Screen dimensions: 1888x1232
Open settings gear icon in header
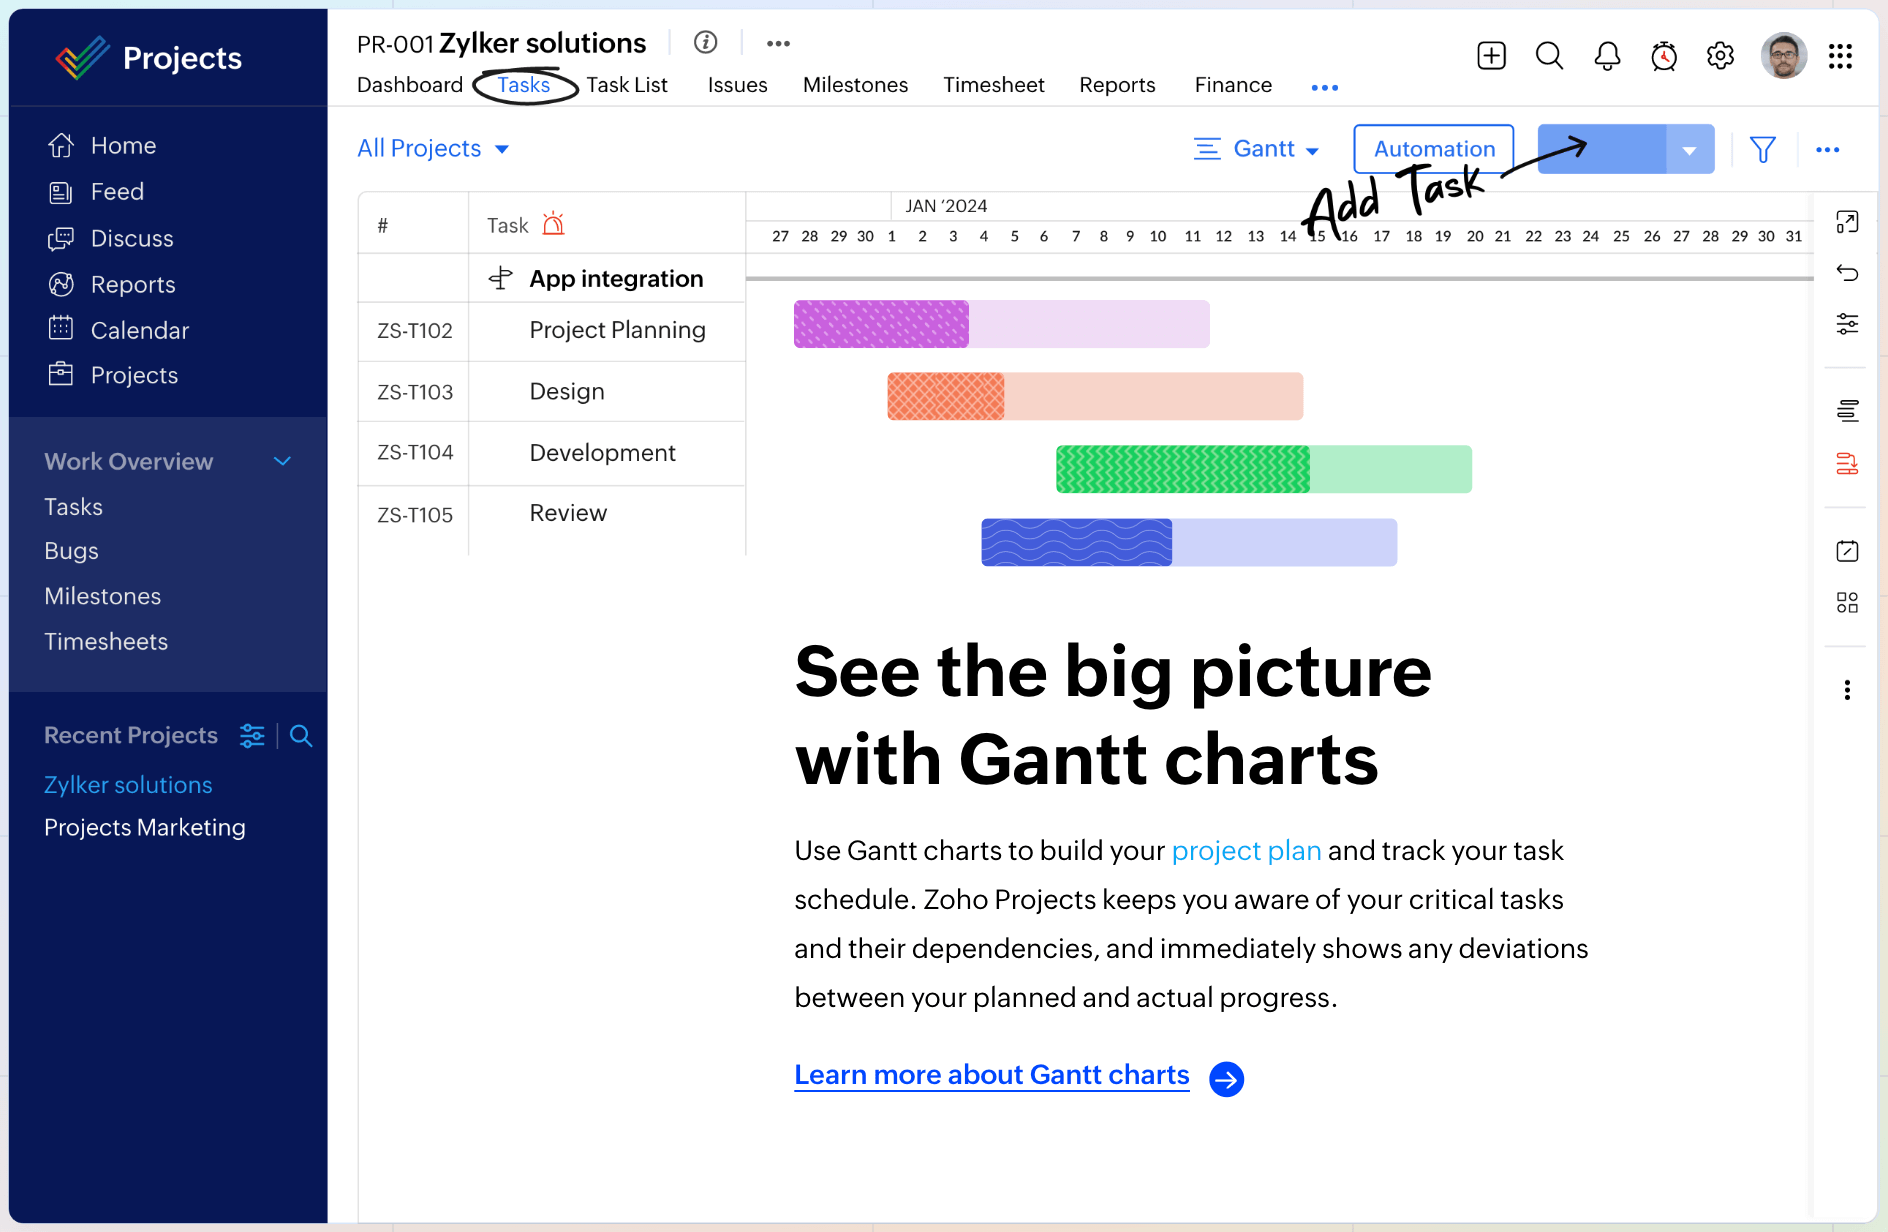pyautogui.click(x=1720, y=56)
